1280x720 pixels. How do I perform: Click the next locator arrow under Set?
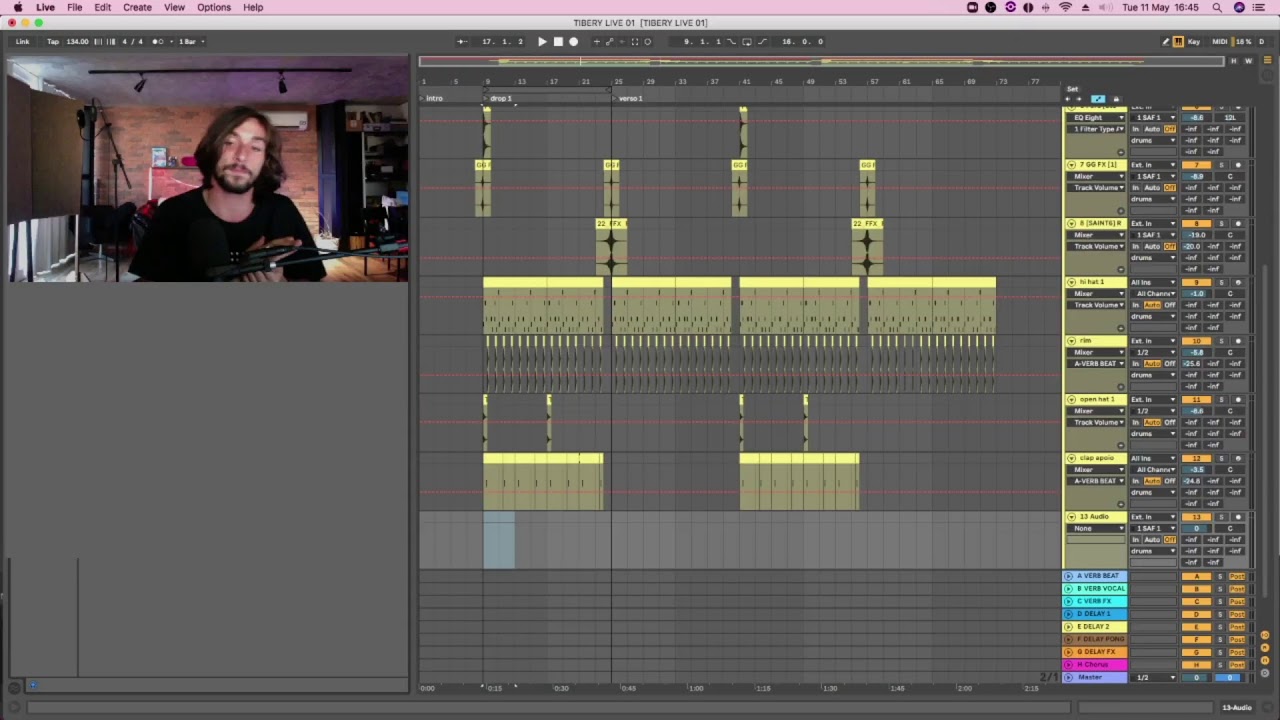tap(1079, 99)
